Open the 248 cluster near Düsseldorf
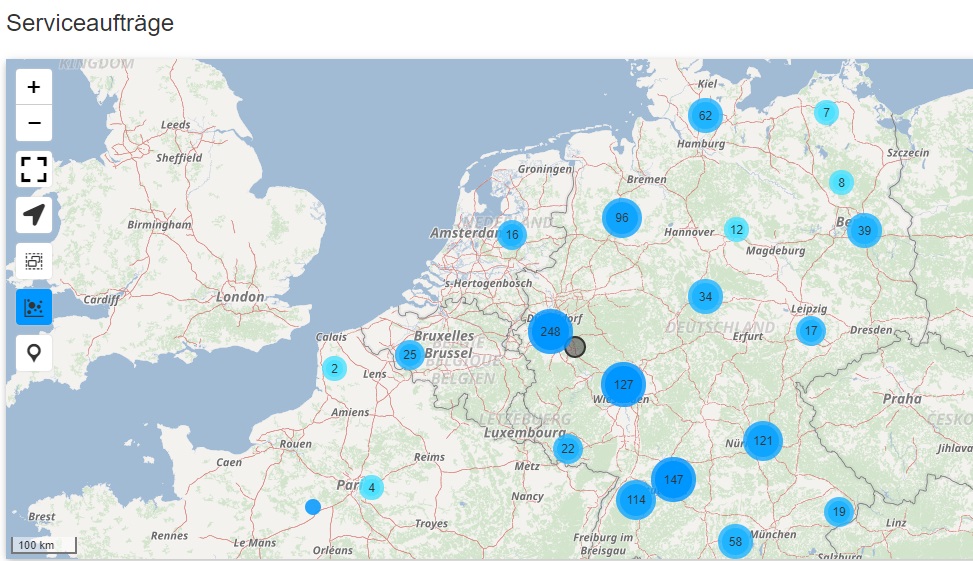This screenshot has height=561, width=973. (549, 331)
